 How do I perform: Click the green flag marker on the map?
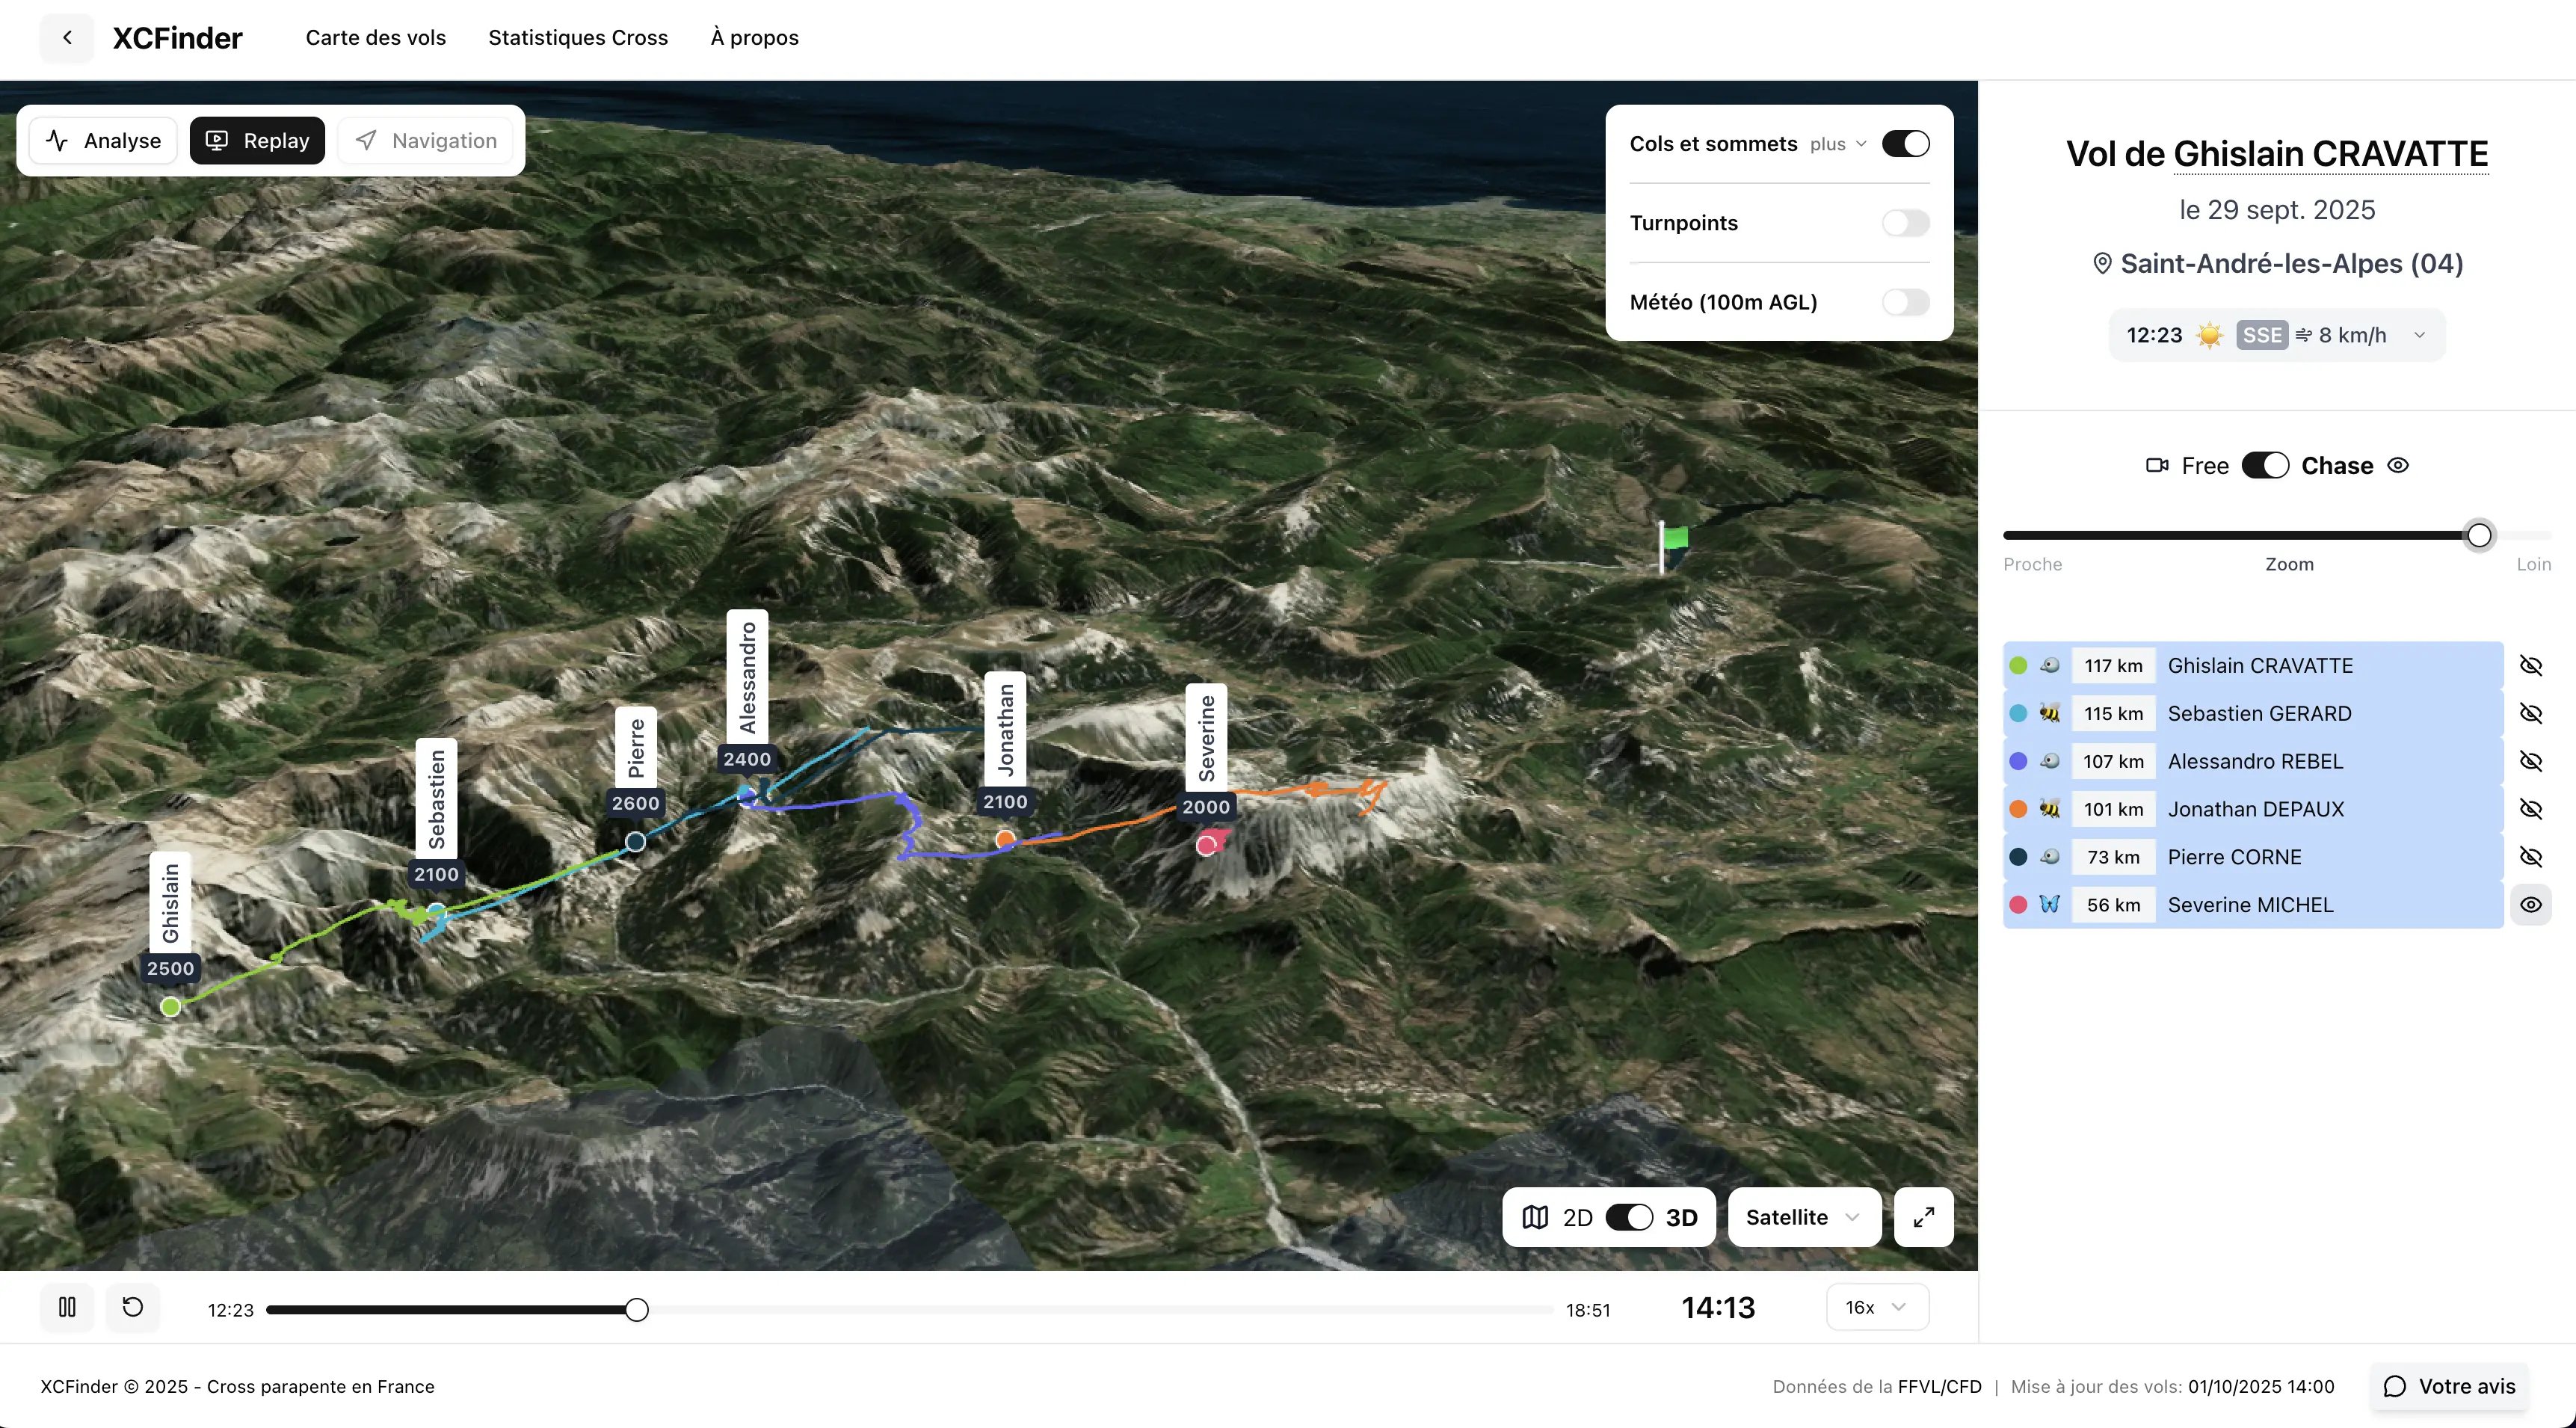tap(1675, 540)
